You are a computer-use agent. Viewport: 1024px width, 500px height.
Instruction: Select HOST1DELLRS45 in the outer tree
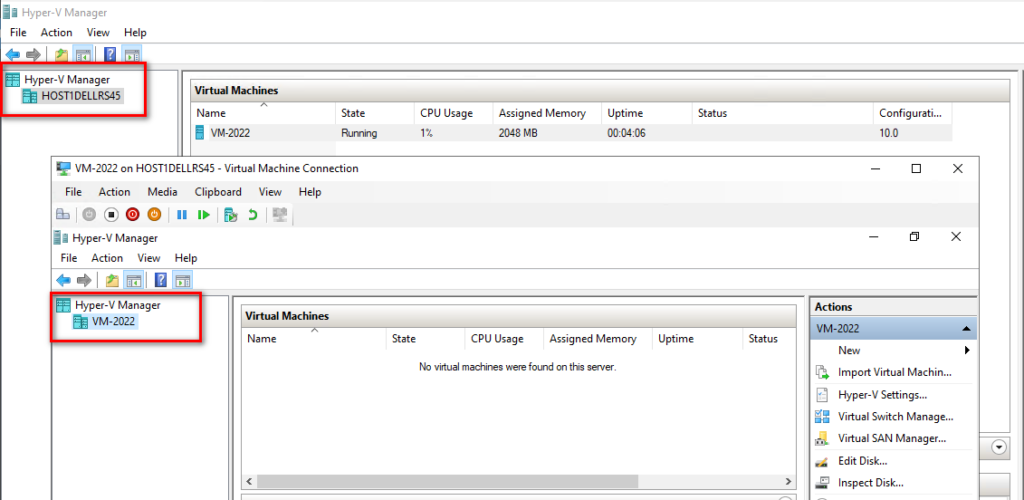pos(81,96)
